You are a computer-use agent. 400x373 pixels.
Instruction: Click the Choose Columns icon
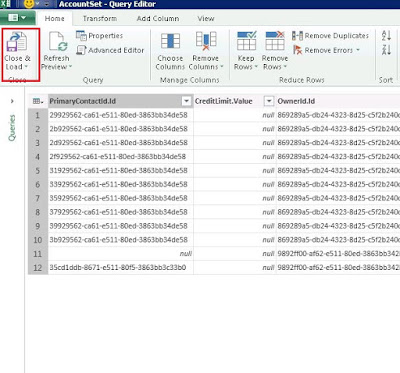pos(170,41)
